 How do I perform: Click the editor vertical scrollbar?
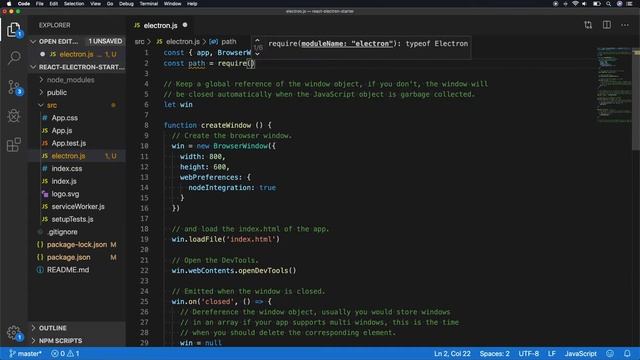[x=636, y=100]
